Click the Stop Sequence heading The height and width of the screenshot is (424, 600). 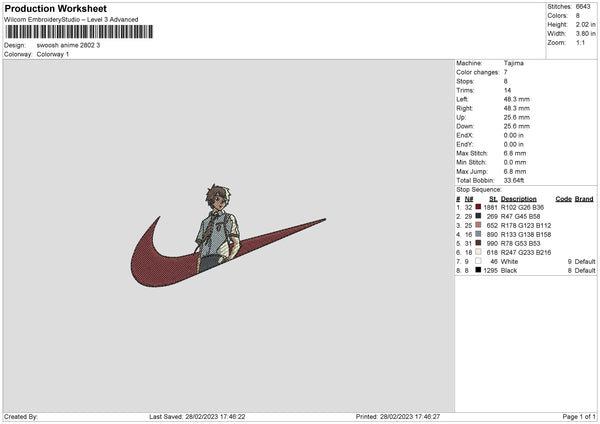[x=478, y=190]
